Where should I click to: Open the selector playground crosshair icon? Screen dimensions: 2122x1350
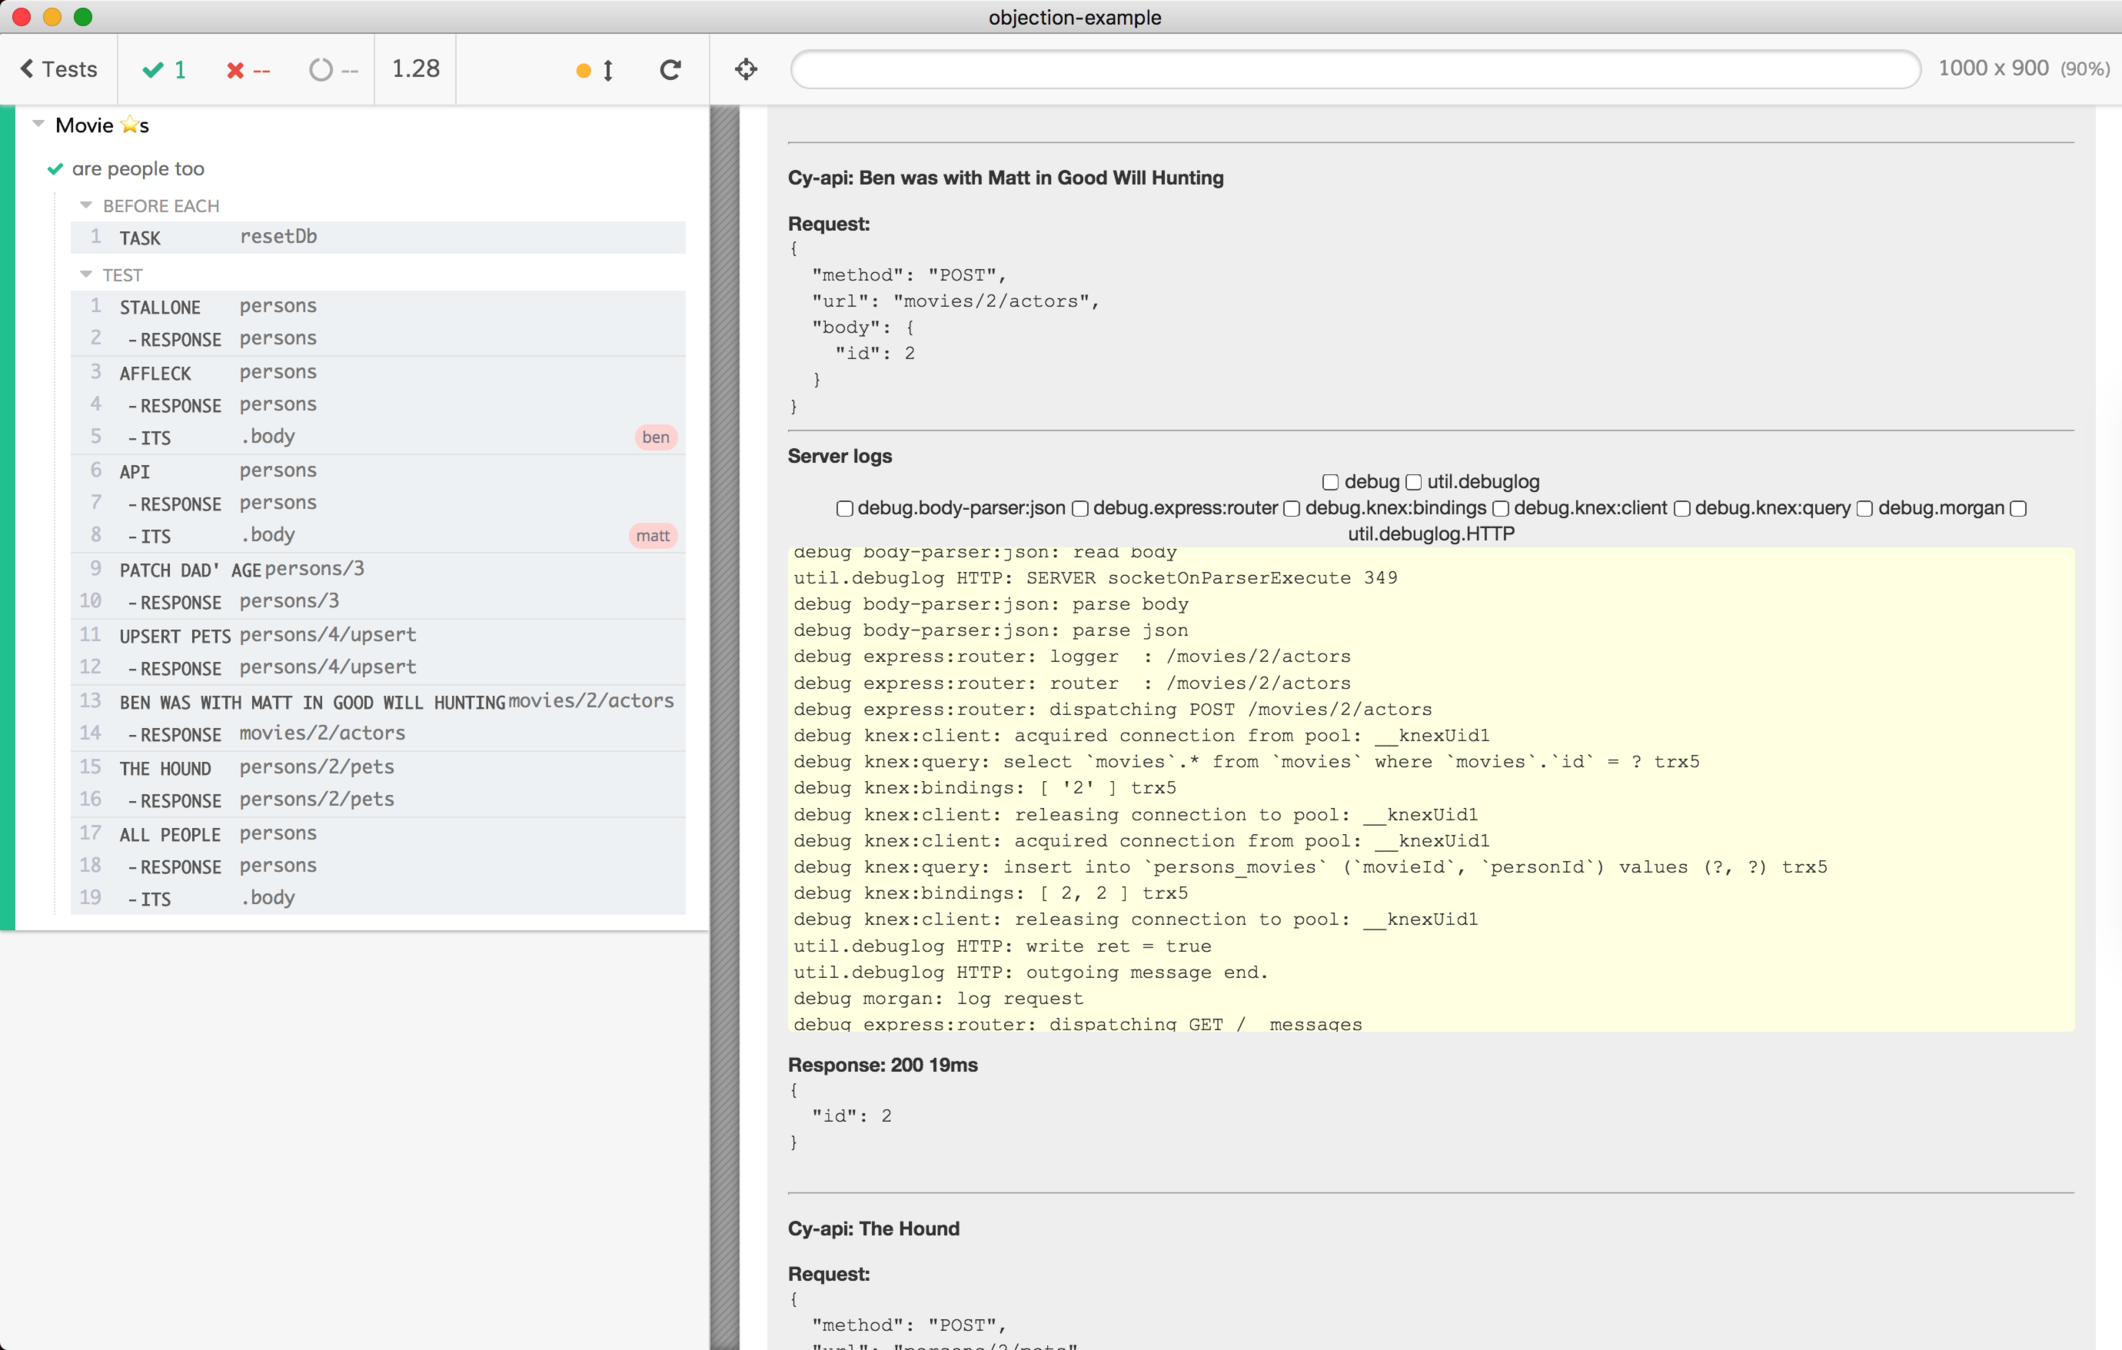[746, 69]
